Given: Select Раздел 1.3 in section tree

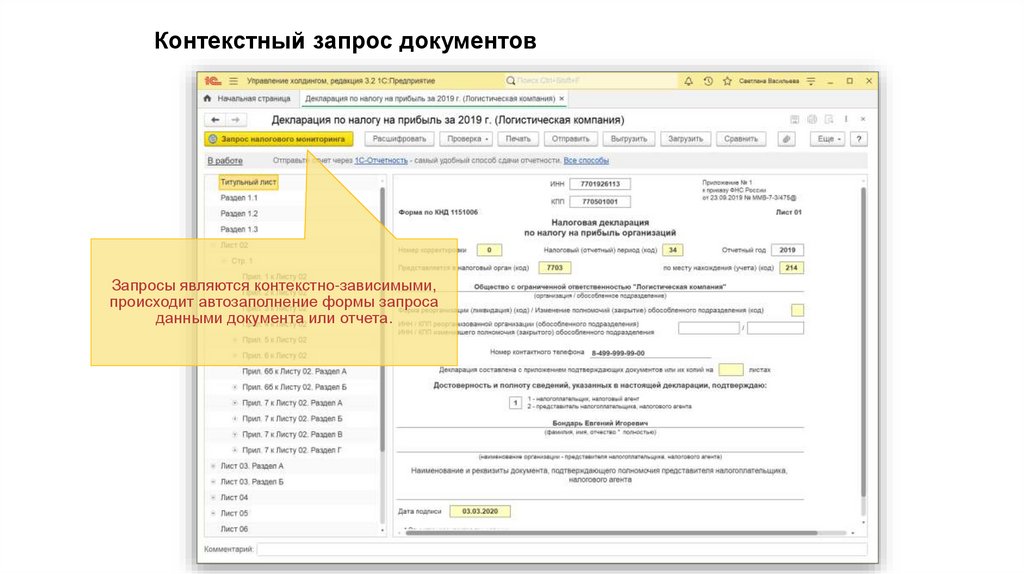Looking at the screenshot, I should [x=239, y=229].
